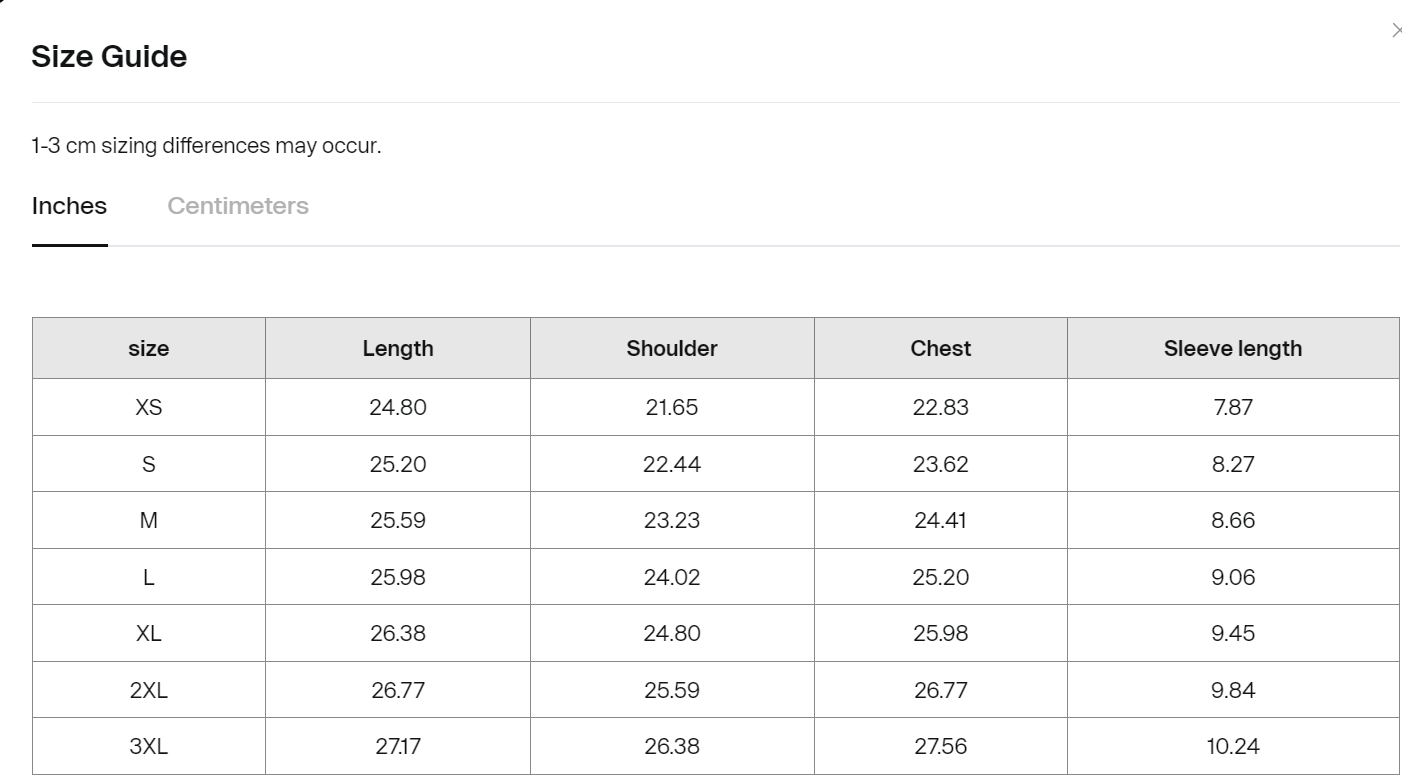Click the XS size row label

[x=148, y=406]
